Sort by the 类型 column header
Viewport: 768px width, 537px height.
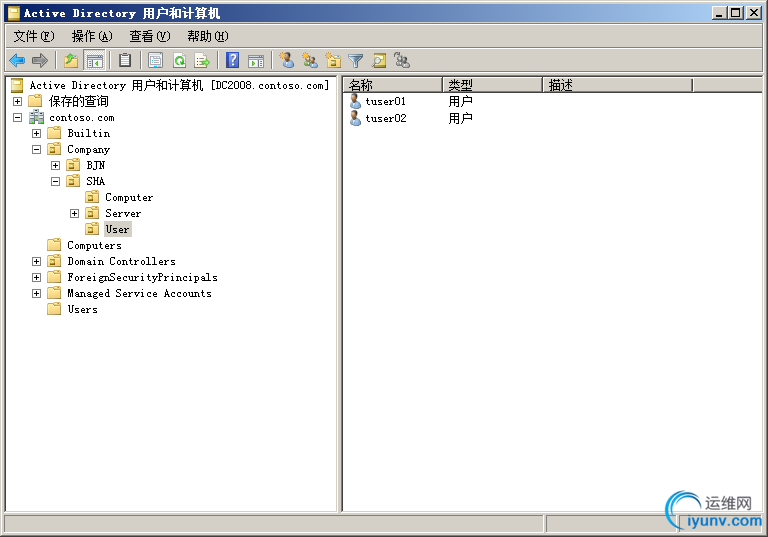(493, 85)
